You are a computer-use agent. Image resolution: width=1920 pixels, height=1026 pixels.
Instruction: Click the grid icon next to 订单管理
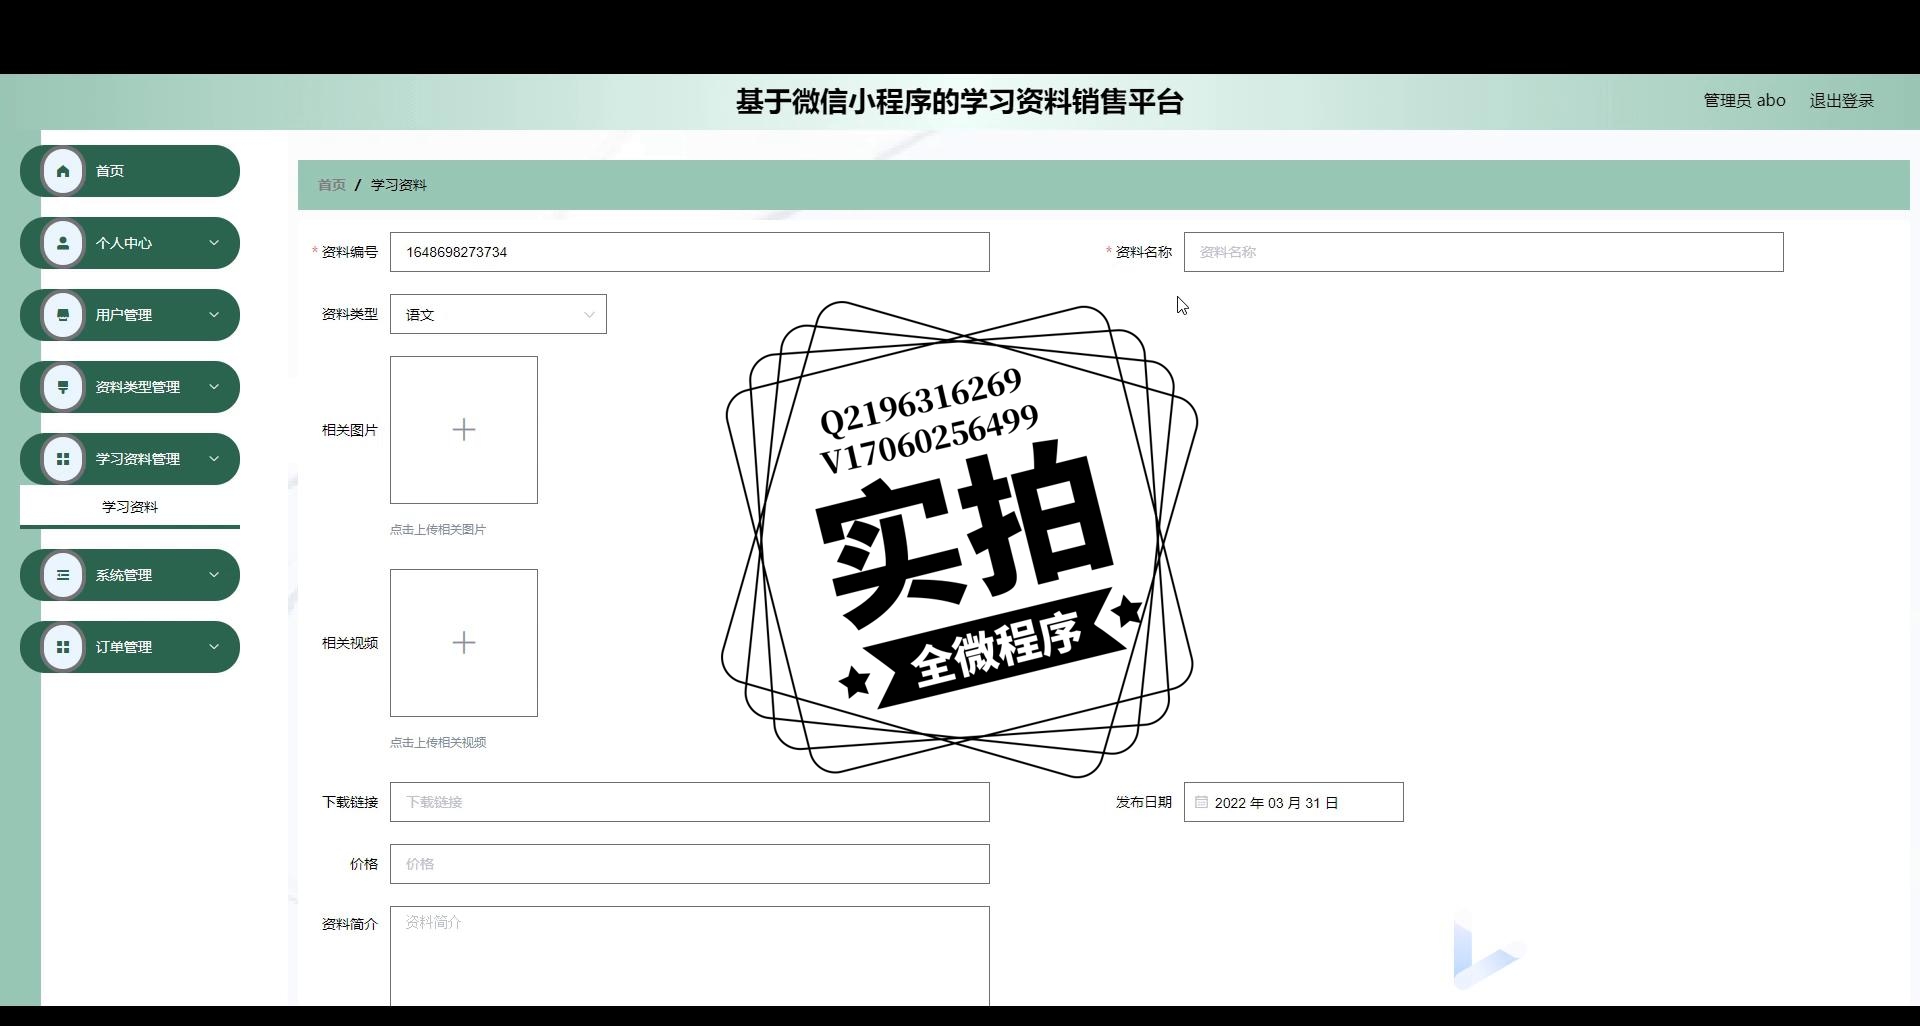click(x=63, y=647)
